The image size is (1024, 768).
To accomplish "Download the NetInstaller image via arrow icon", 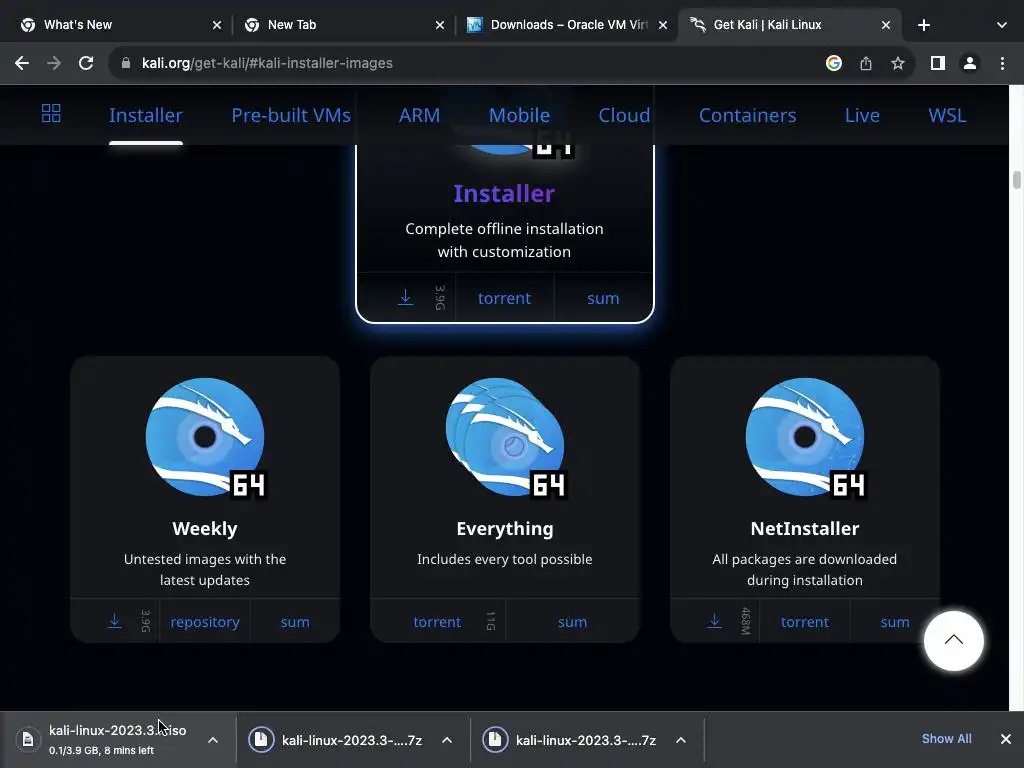I will point(714,621).
